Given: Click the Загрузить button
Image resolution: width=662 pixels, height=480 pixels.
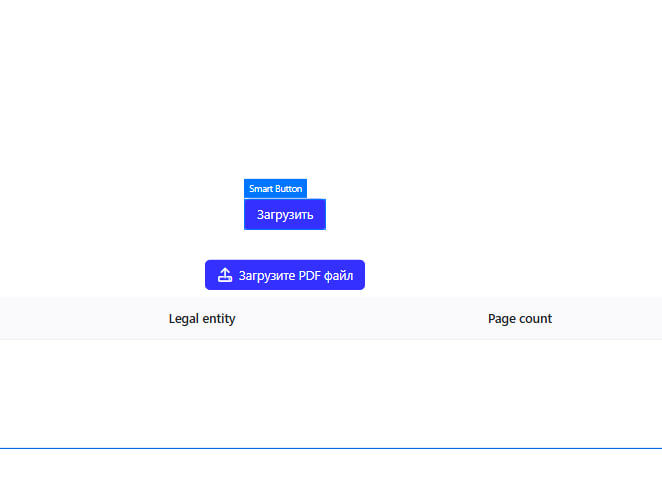Looking at the screenshot, I should point(285,214).
